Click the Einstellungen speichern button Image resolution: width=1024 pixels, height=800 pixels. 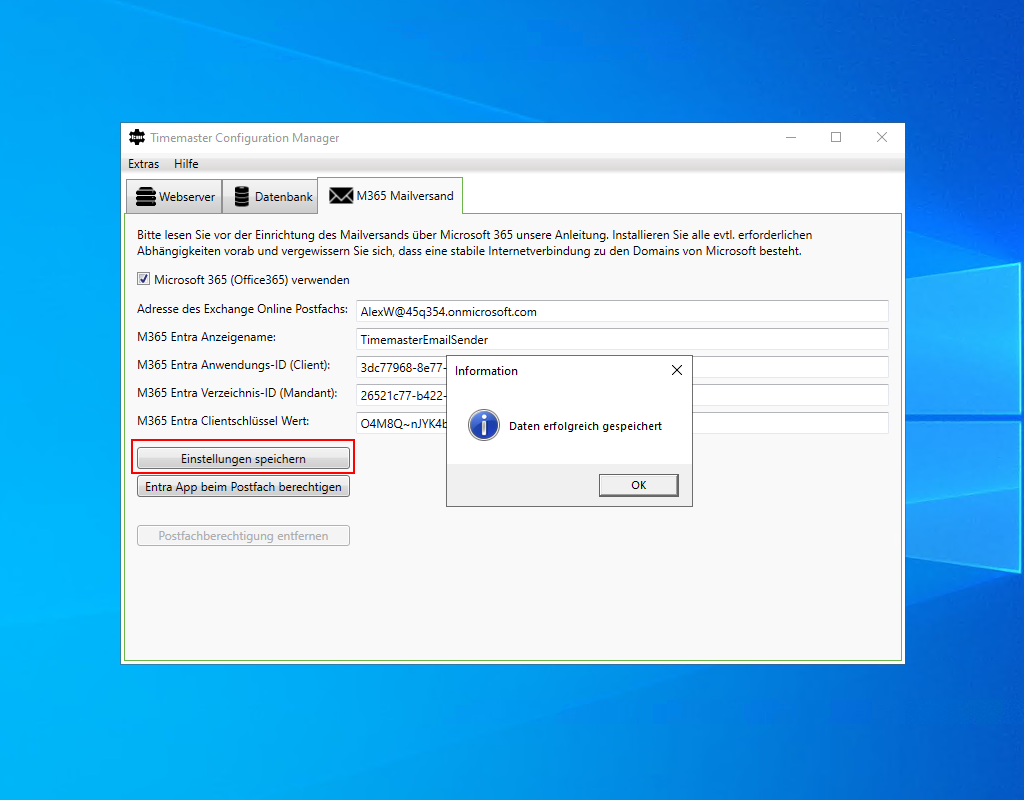(x=243, y=459)
